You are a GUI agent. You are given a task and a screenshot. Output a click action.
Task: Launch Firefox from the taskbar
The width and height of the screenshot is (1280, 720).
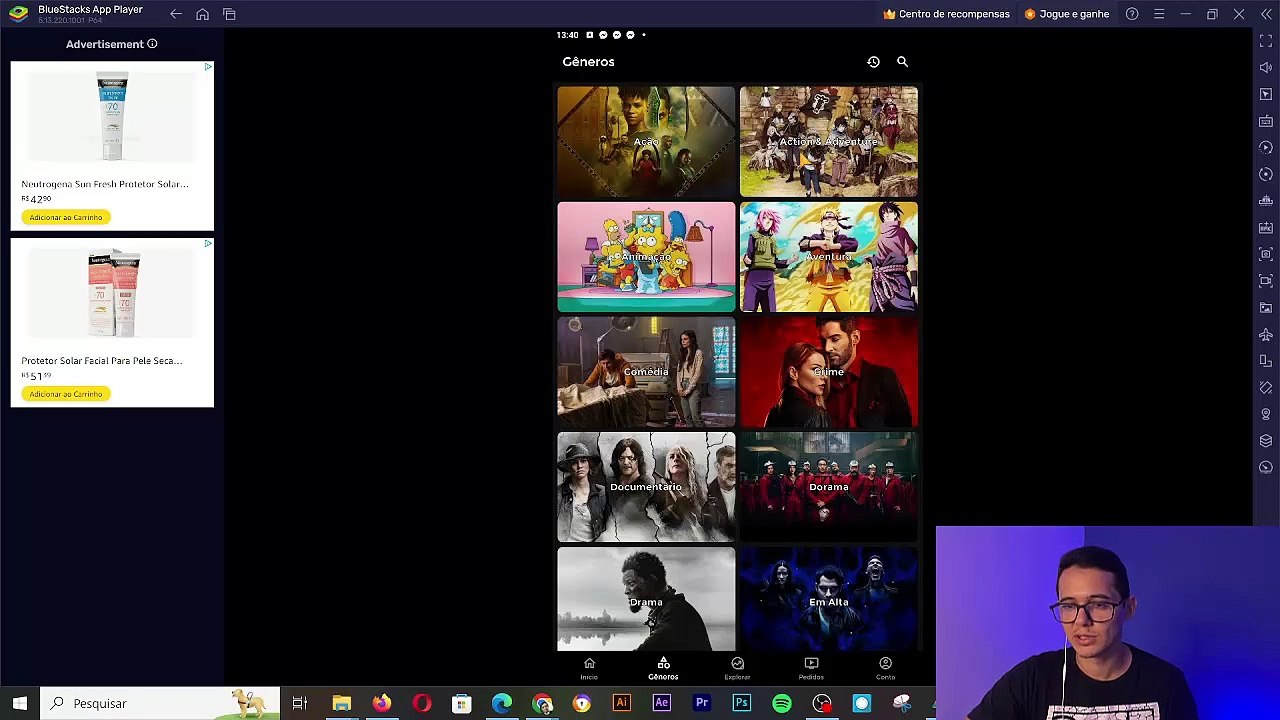(382, 703)
